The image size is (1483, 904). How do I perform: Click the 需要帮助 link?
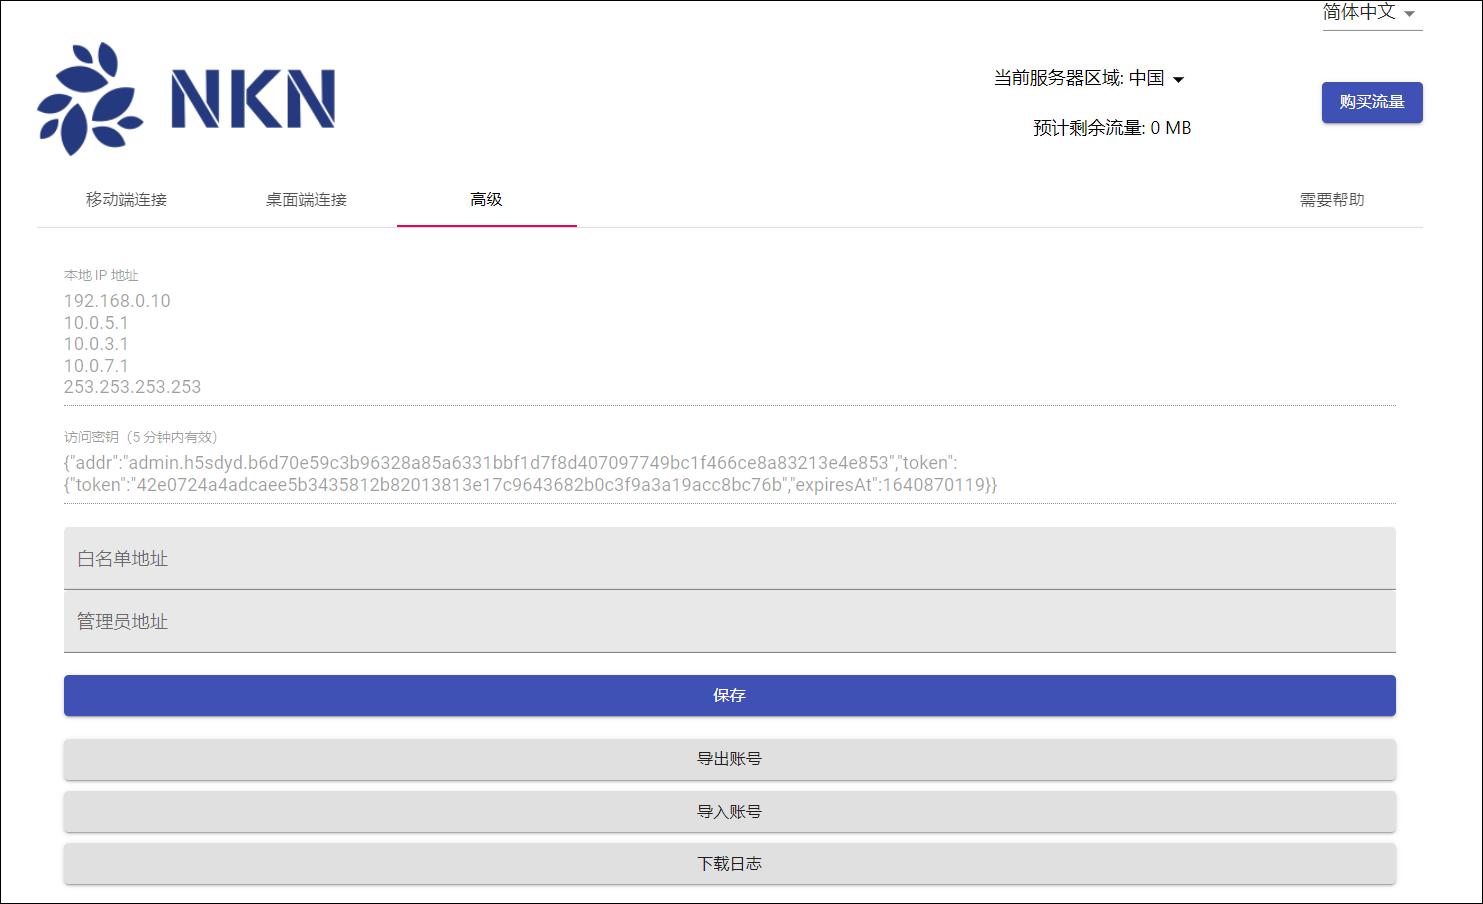coord(1332,200)
